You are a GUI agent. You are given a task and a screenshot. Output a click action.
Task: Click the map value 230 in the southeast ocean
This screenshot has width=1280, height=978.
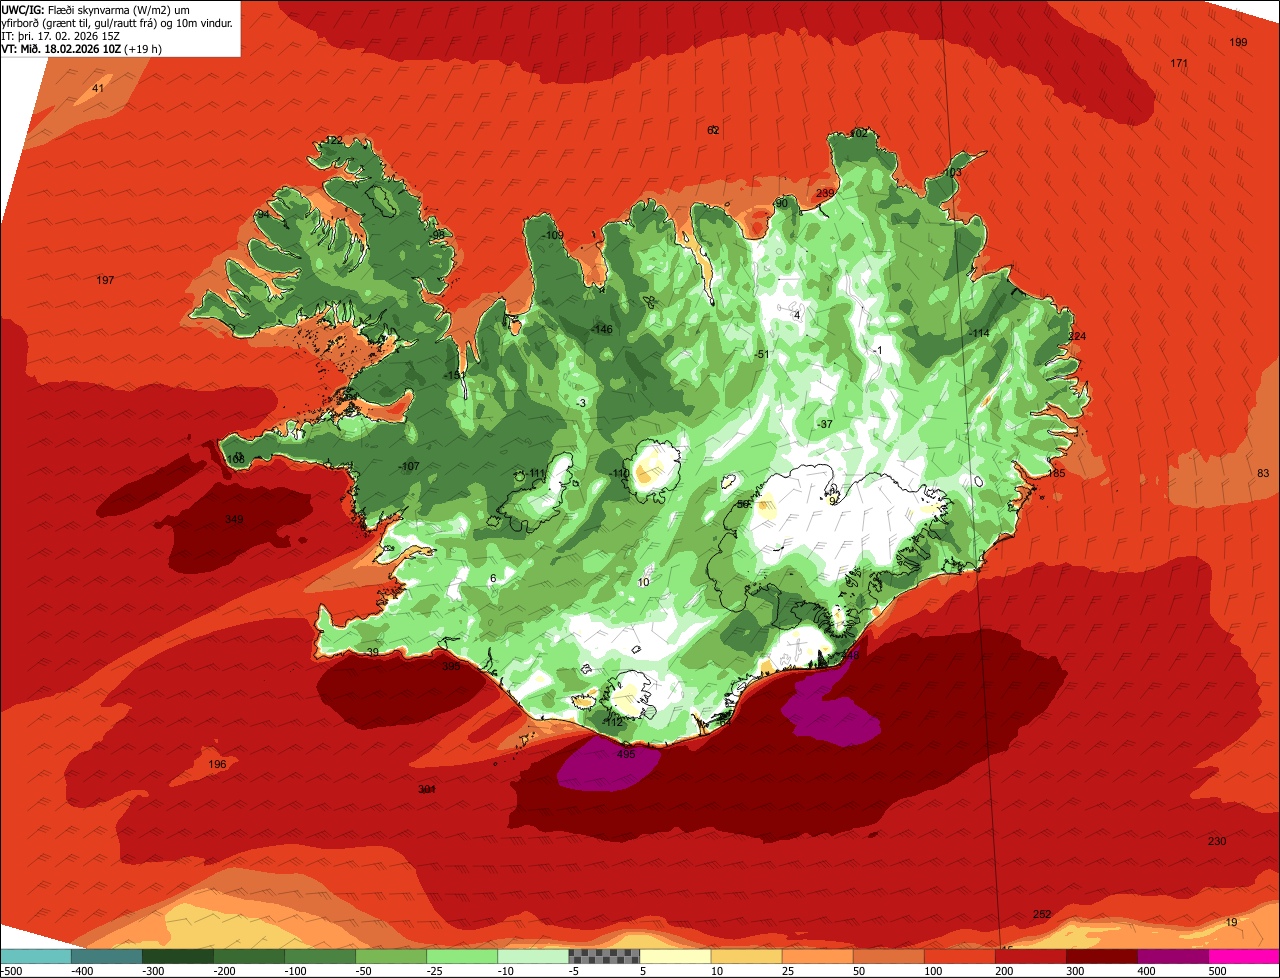pyautogui.click(x=1217, y=841)
